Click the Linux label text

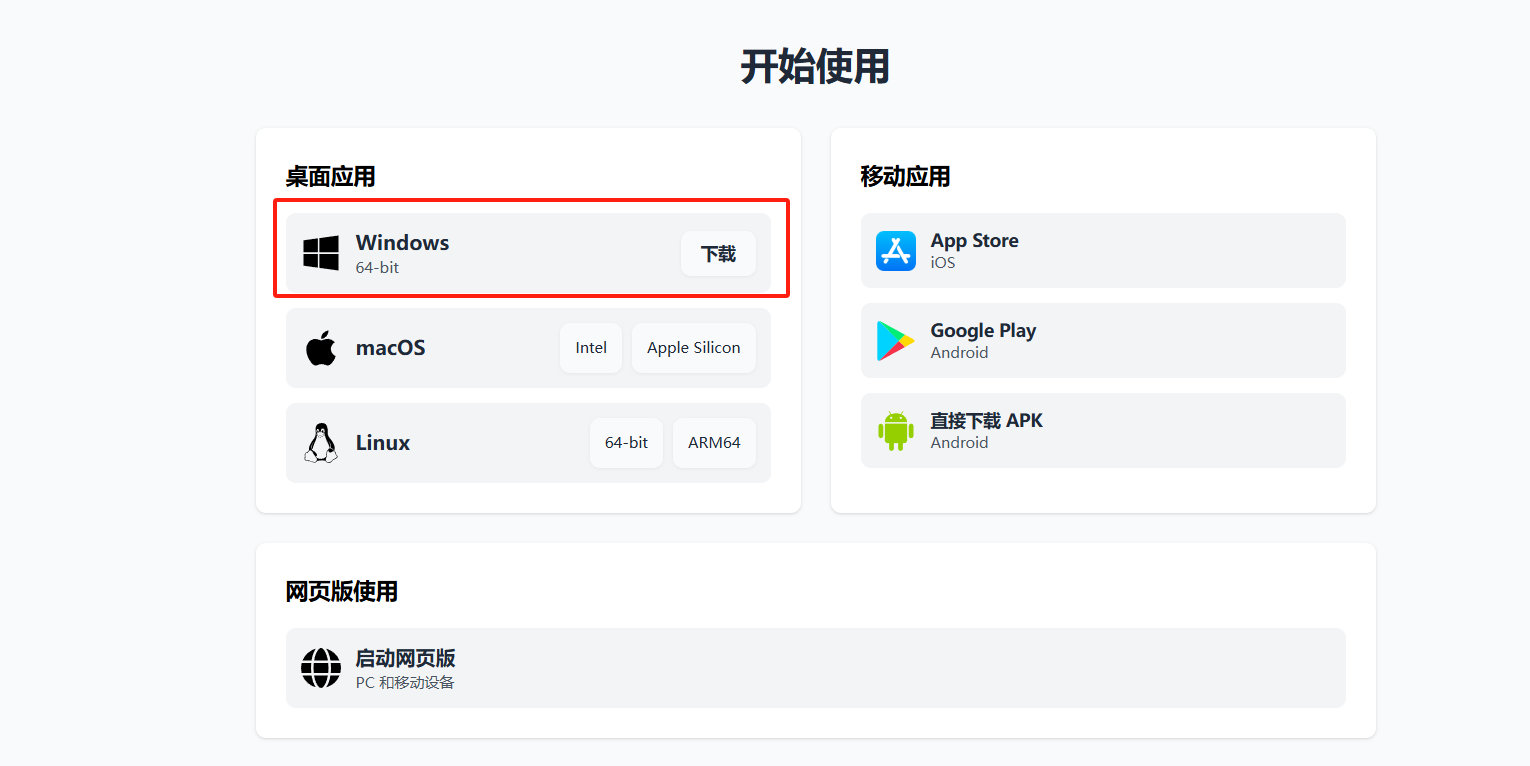[383, 443]
